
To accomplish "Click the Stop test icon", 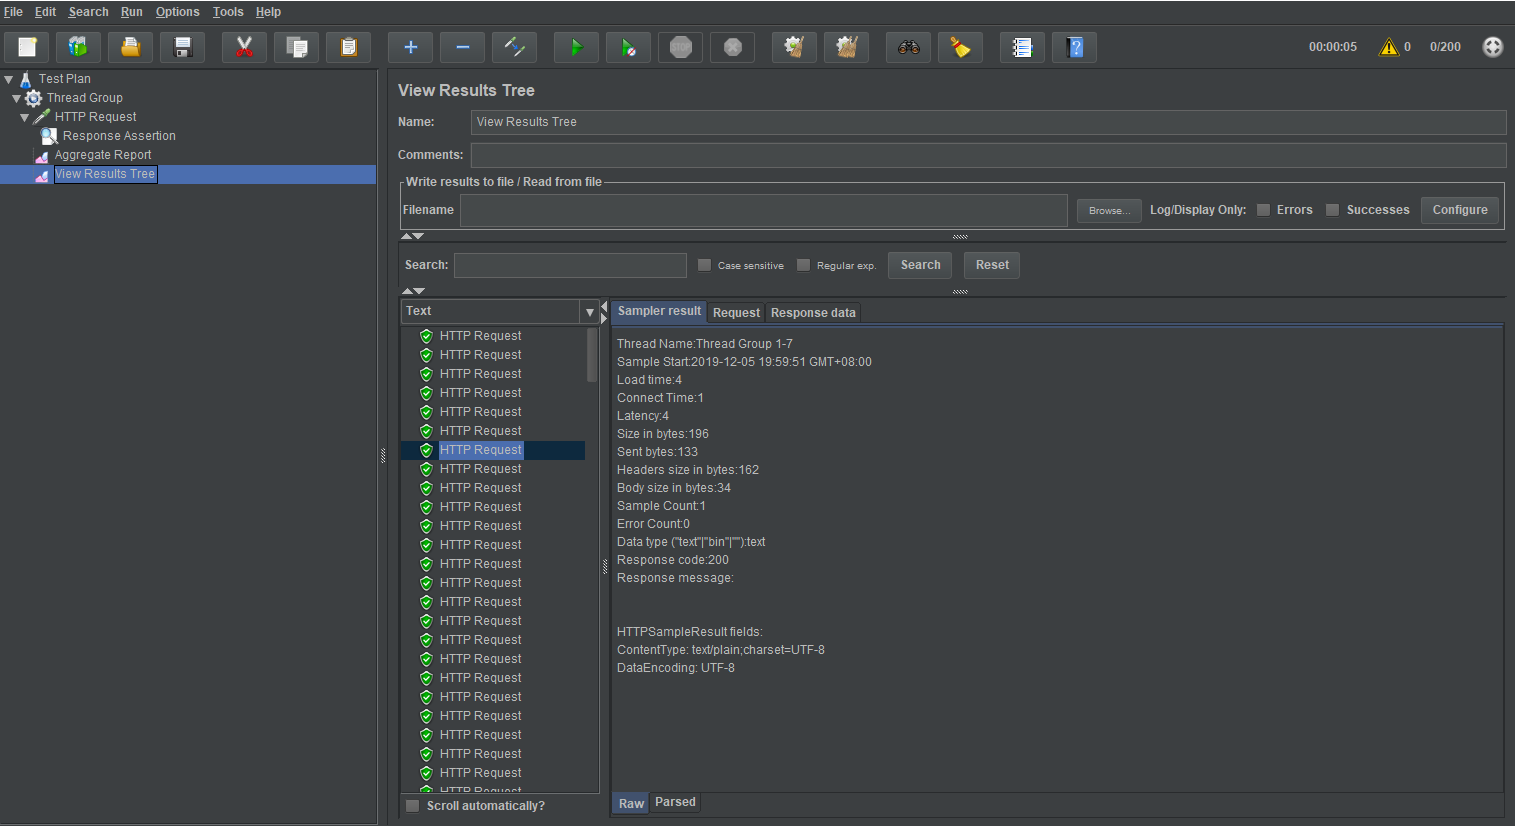I will coord(680,47).
